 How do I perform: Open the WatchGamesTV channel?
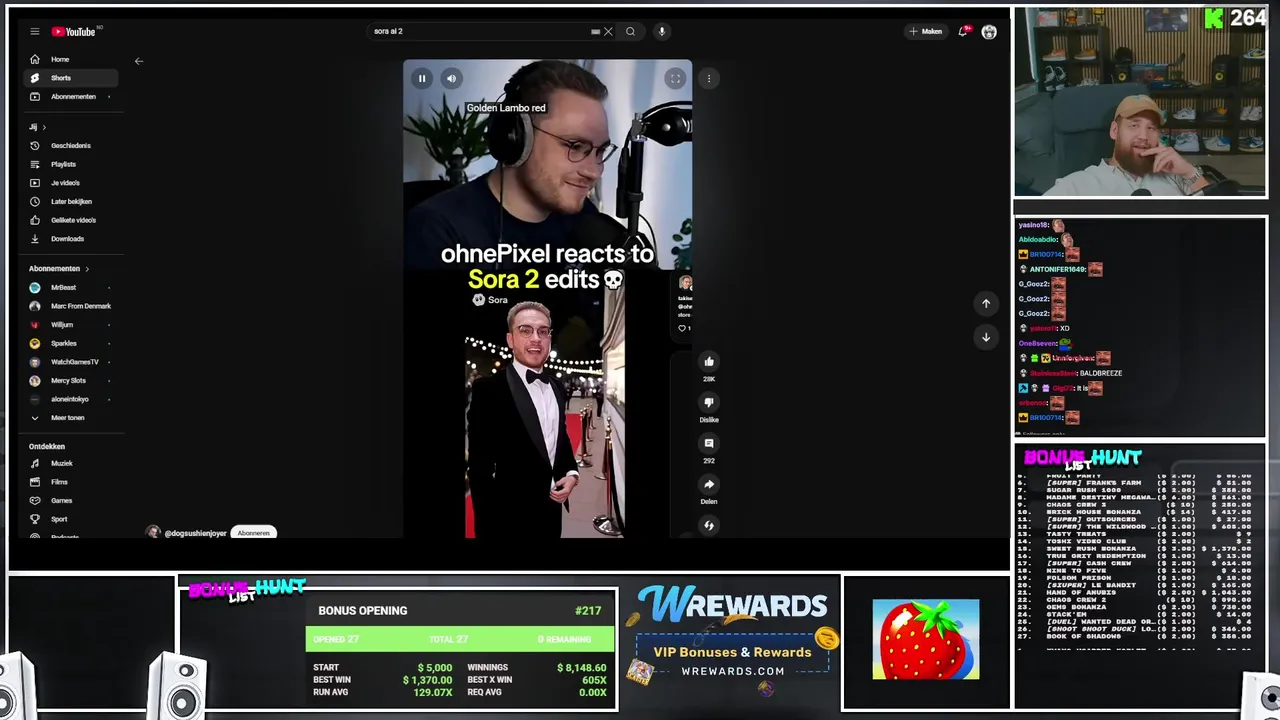[x=70, y=362]
